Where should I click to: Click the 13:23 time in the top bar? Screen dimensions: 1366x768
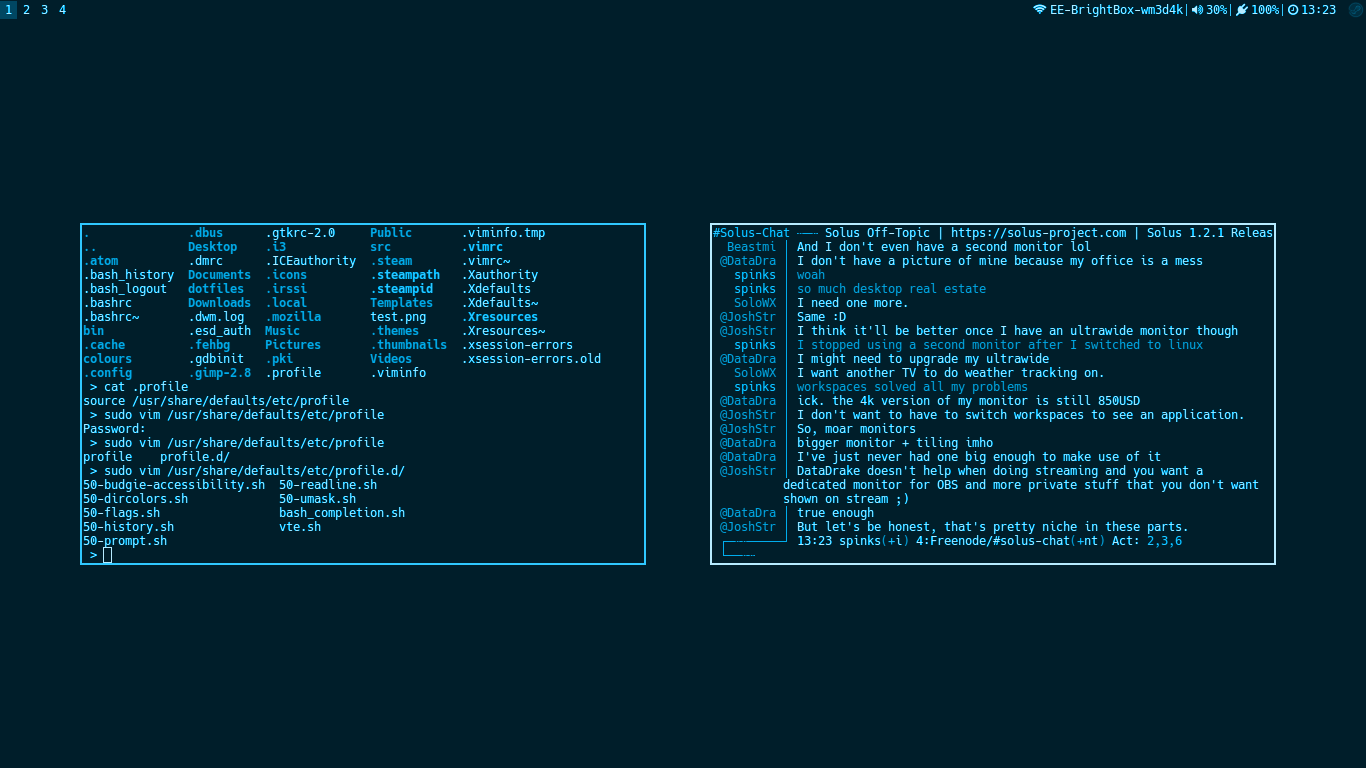pyautogui.click(x=1319, y=9)
